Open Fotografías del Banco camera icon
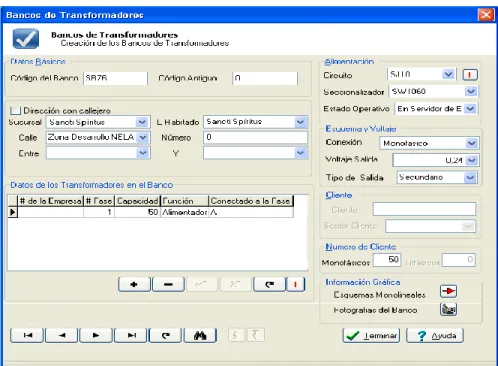This screenshot has height=366, width=498. pos(448,310)
